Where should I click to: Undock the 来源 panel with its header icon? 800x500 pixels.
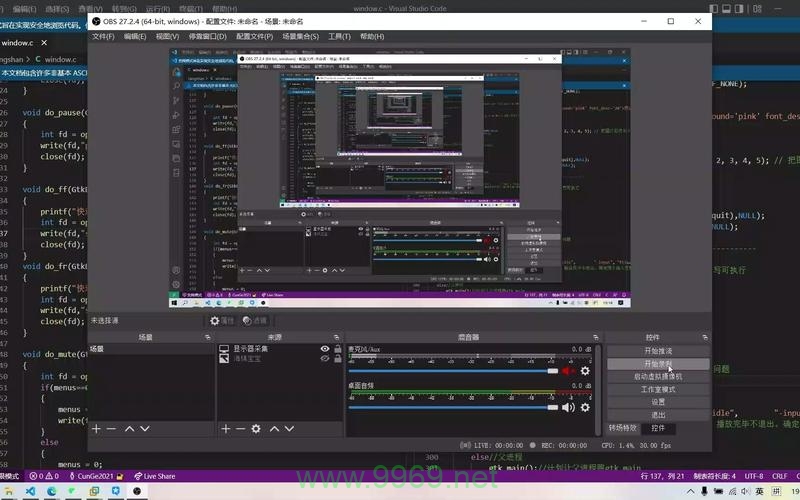[336, 337]
